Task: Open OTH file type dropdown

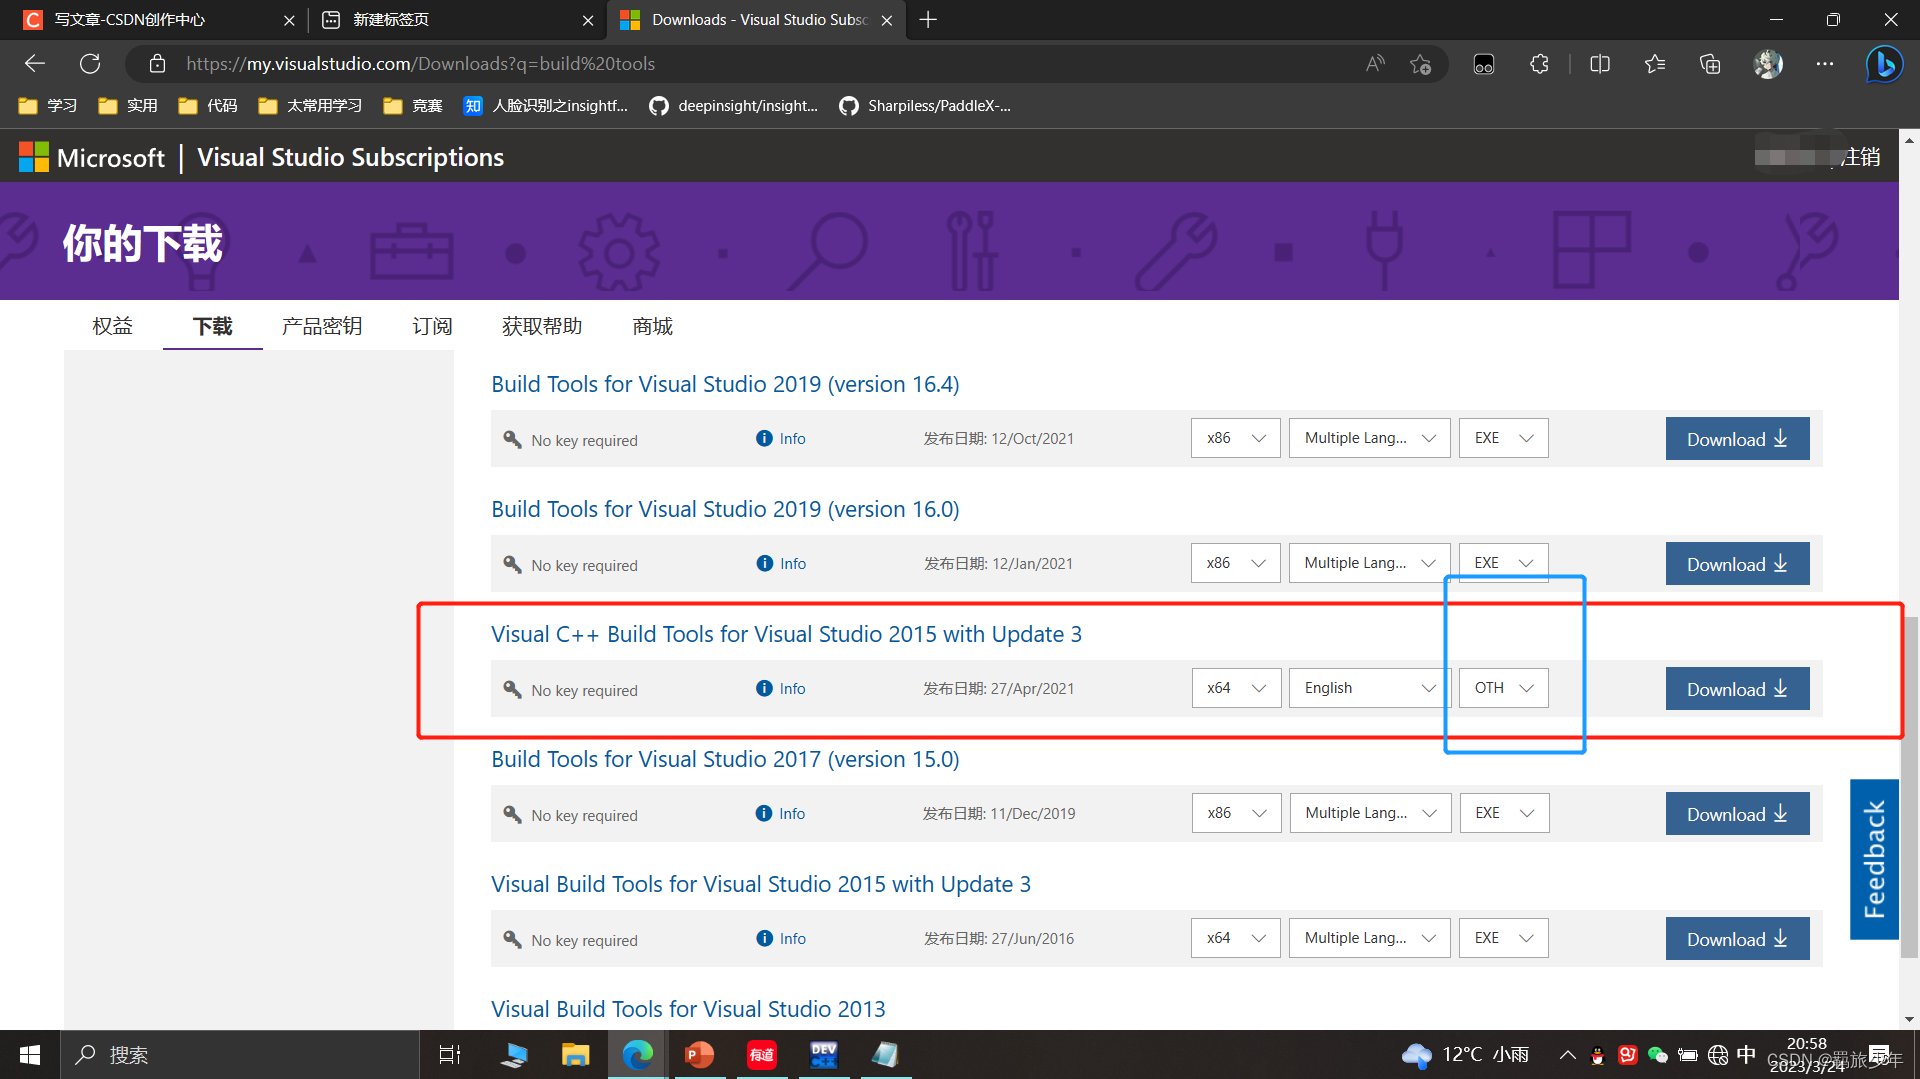Action: [x=1504, y=688]
